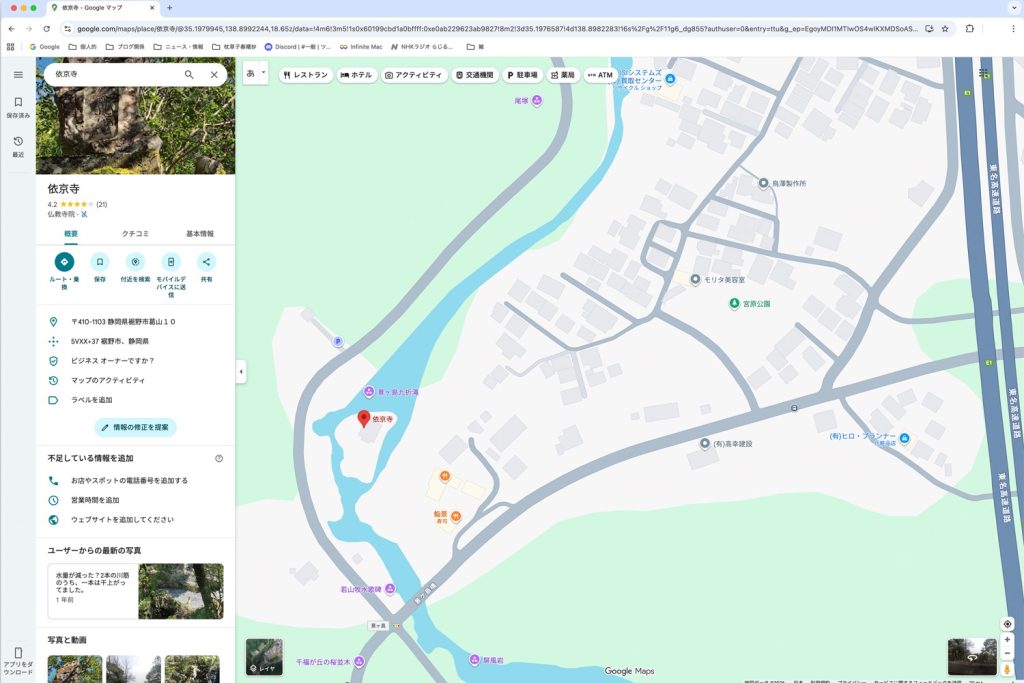The image size is (1024, 683).
Task: Clear the search box with X
Action: 214,75
